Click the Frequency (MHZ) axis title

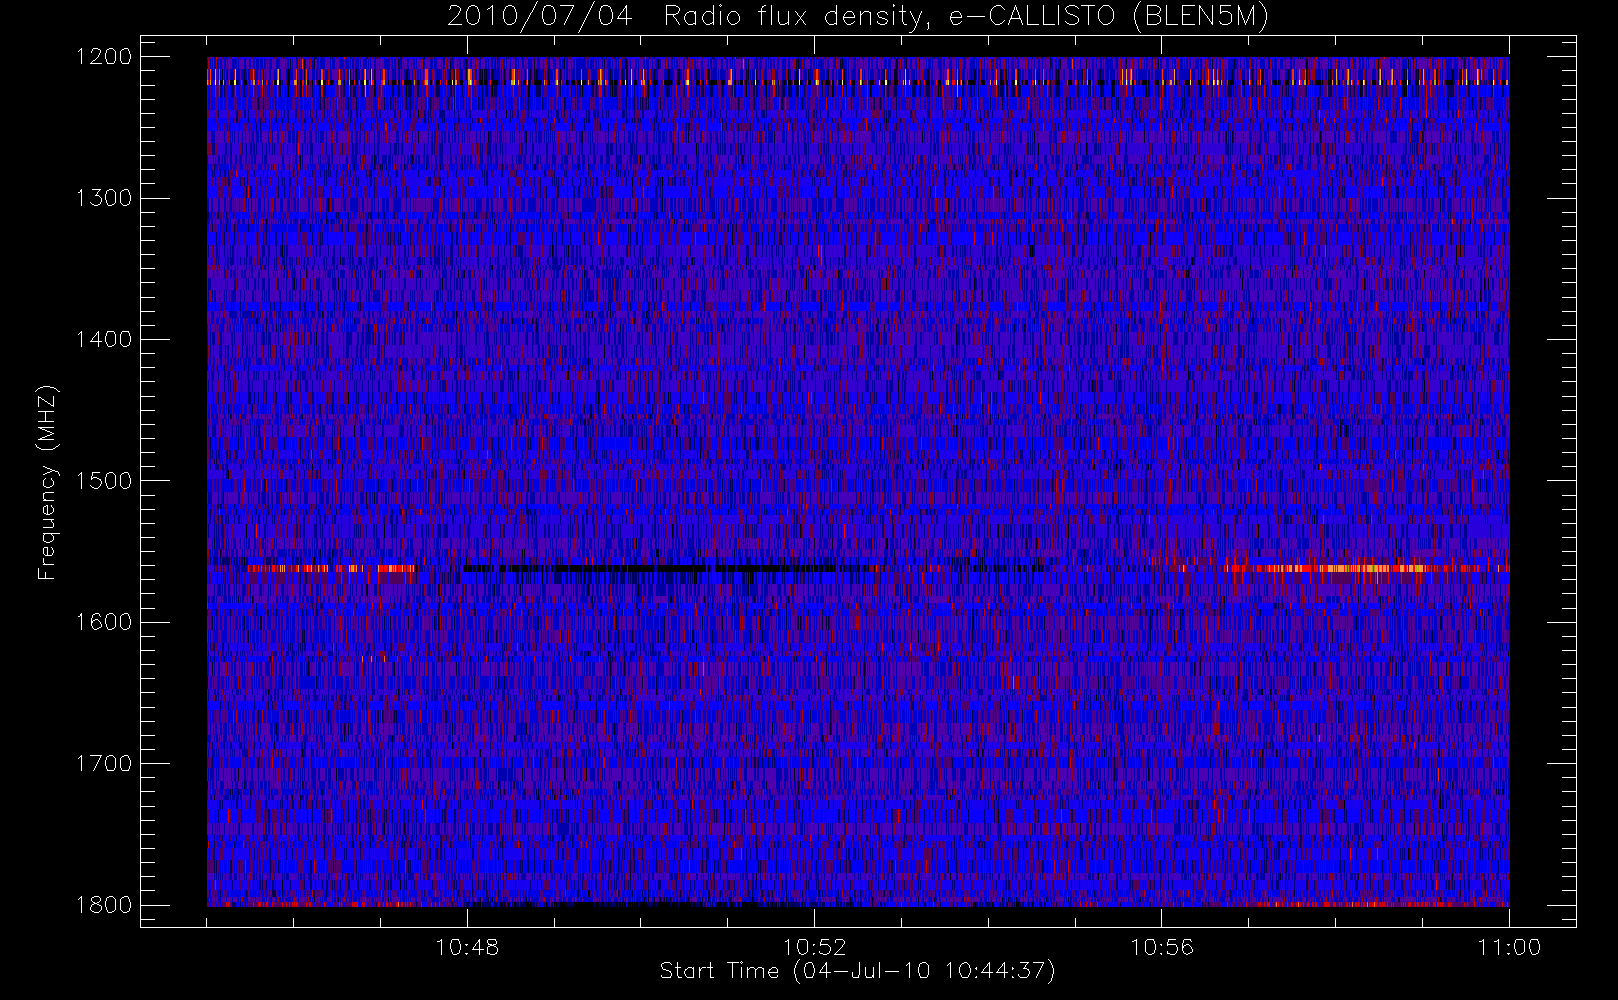47,482
